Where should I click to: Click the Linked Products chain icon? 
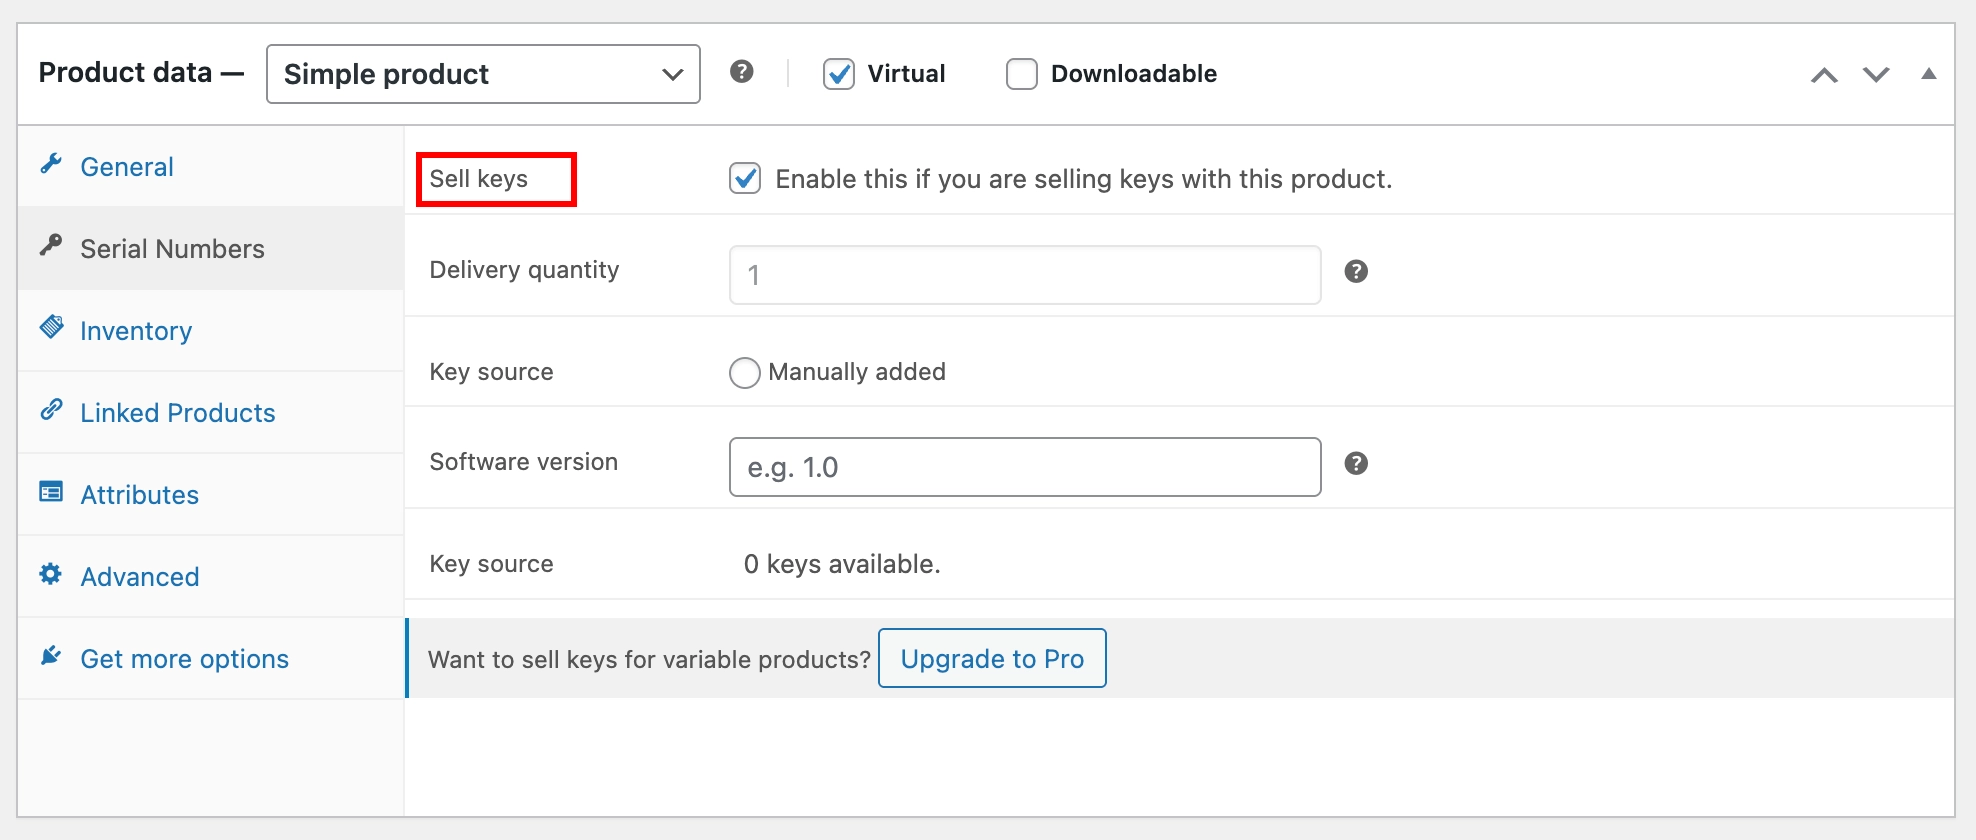(51, 410)
